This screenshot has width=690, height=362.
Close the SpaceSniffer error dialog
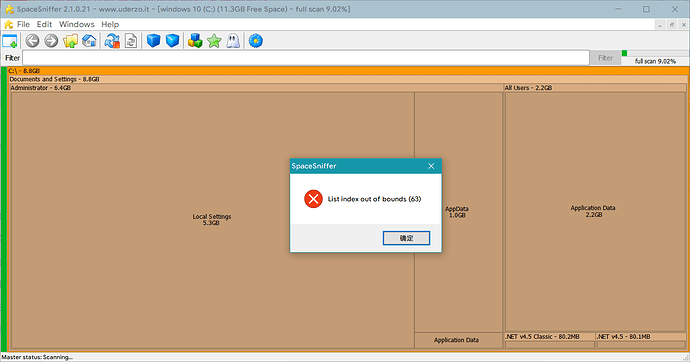point(431,166)
